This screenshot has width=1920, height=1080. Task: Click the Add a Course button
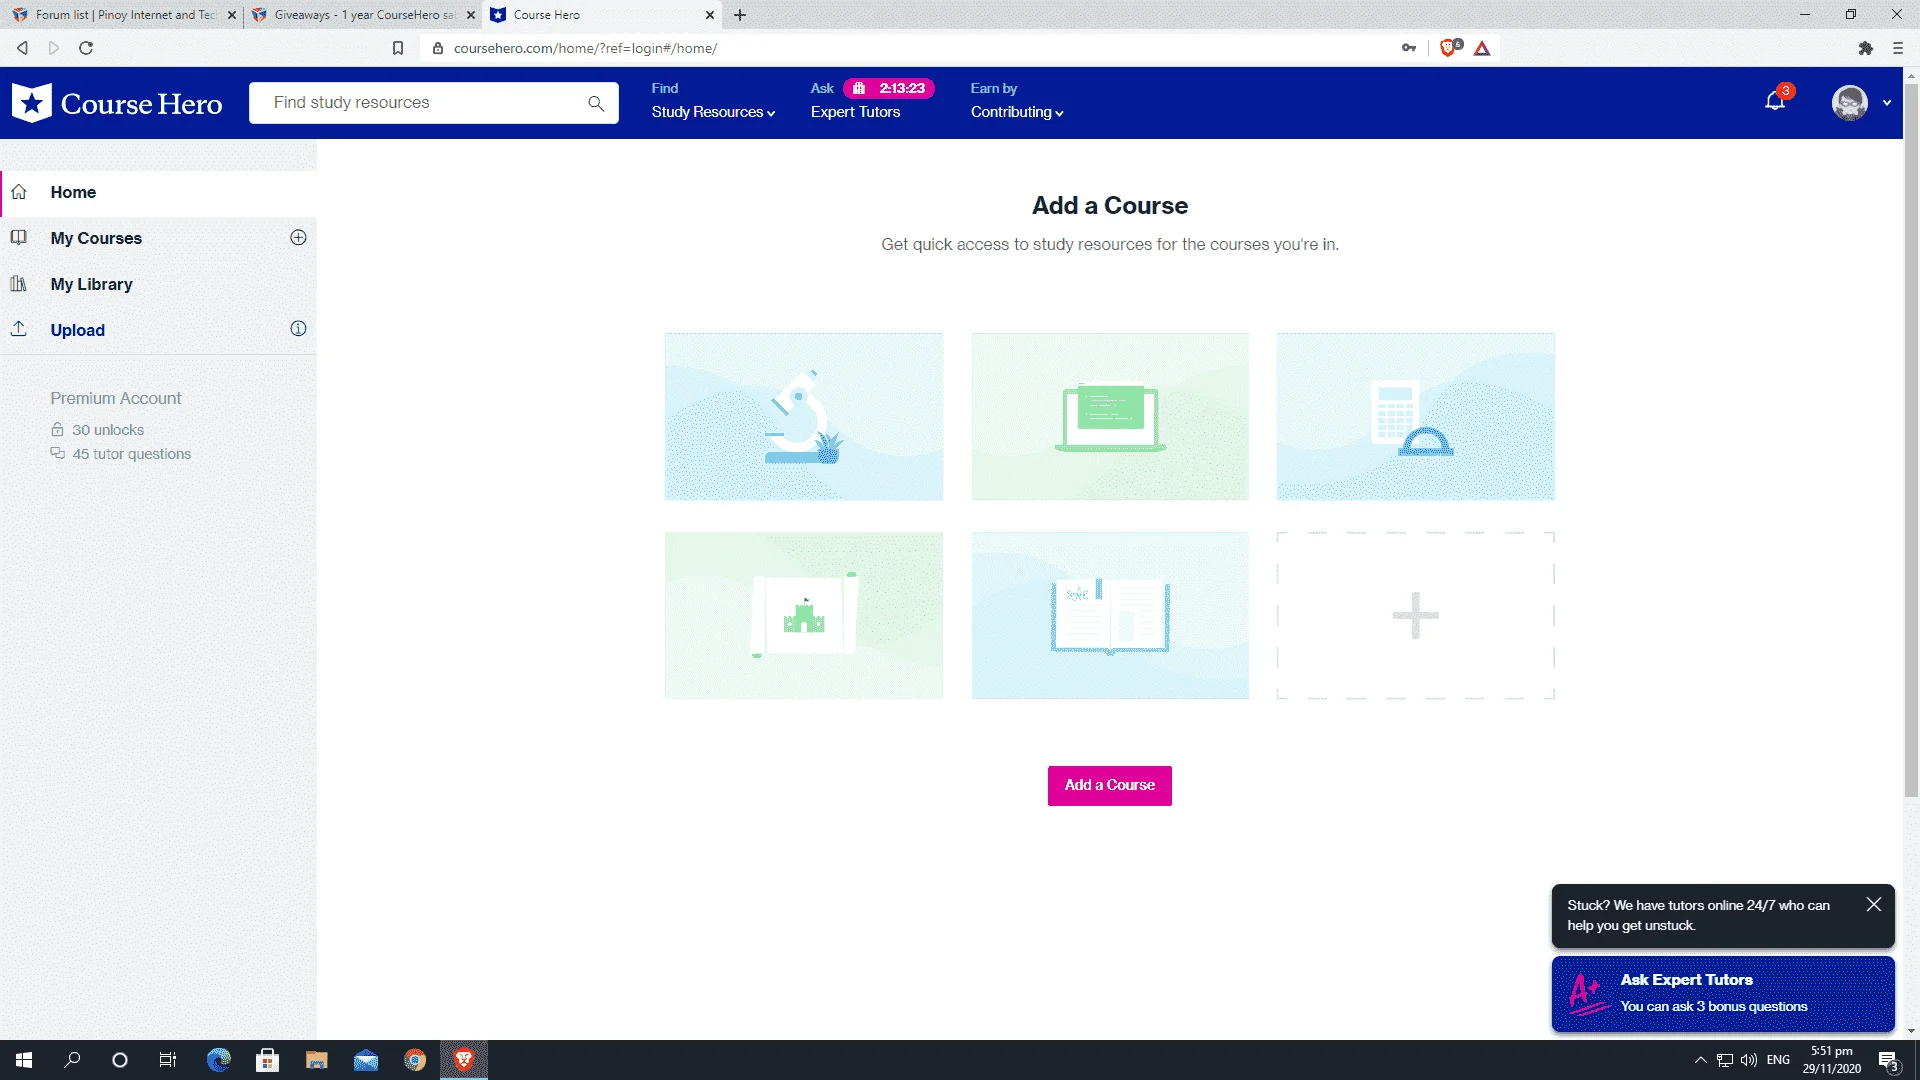[1110, 786]
